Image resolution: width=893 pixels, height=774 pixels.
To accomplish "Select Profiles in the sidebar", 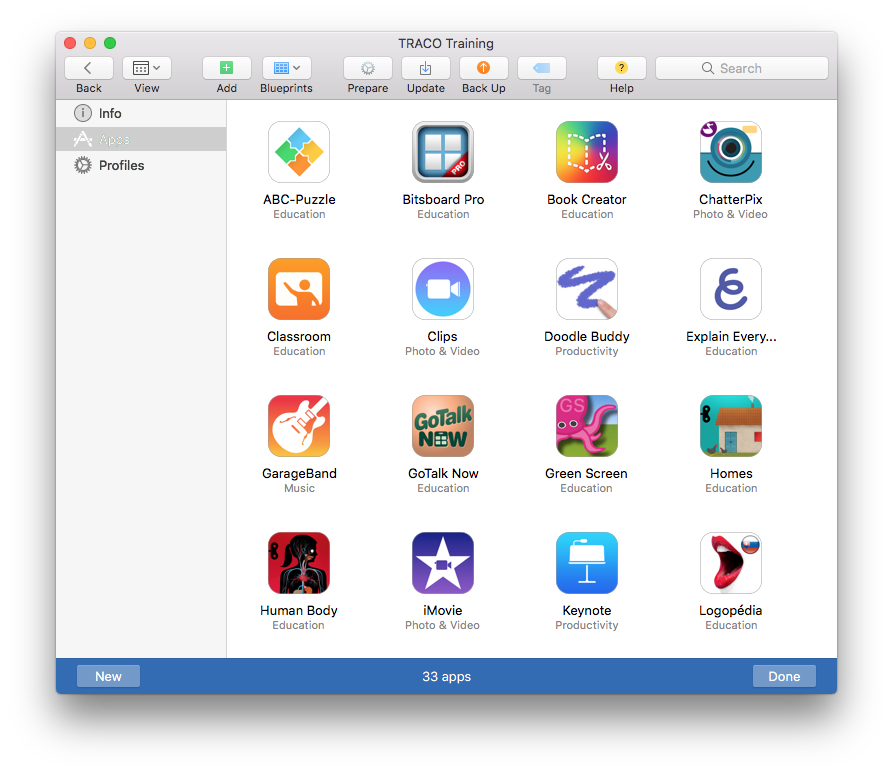I will click(141, 165).
